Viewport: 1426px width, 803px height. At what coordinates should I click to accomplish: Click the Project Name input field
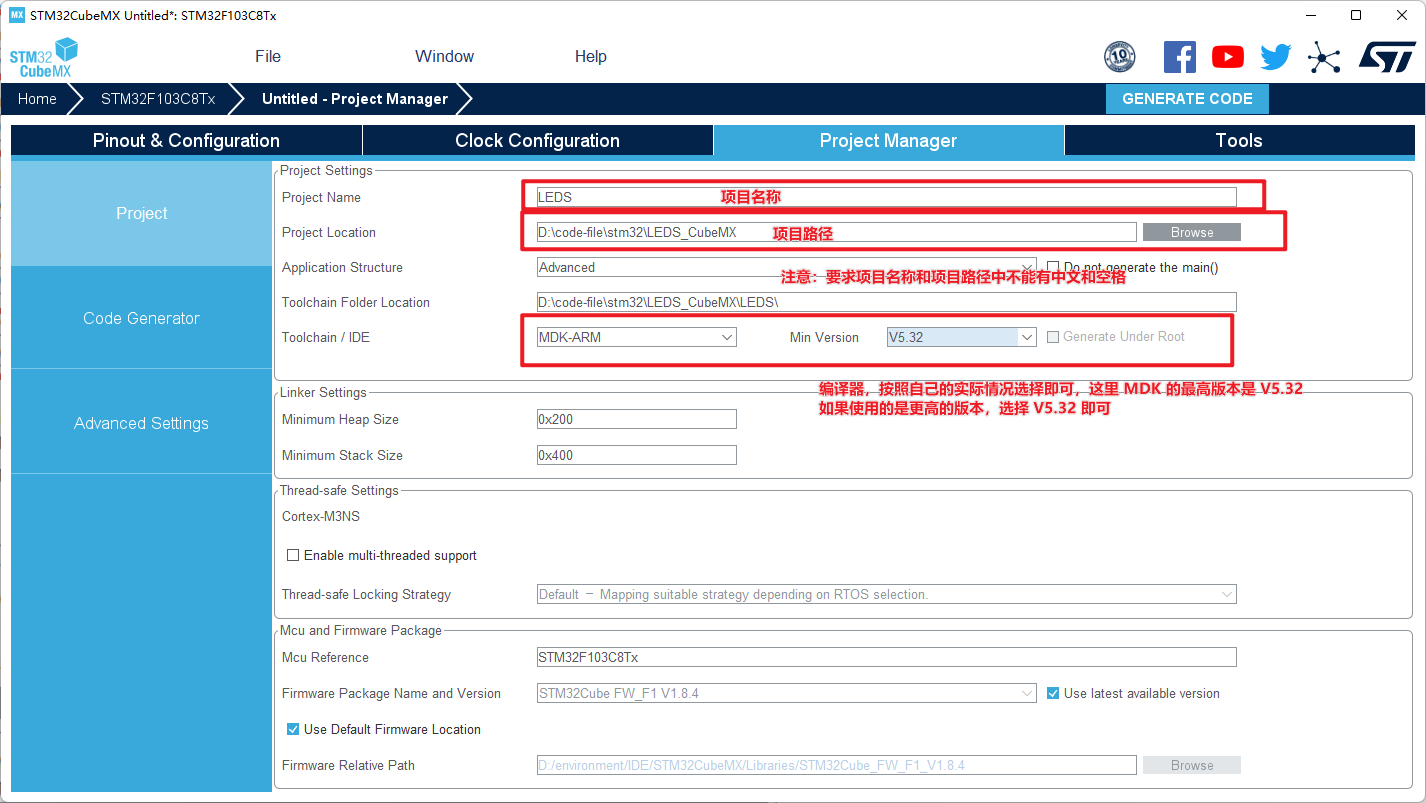pyautogui.click(x=886, y=197)
